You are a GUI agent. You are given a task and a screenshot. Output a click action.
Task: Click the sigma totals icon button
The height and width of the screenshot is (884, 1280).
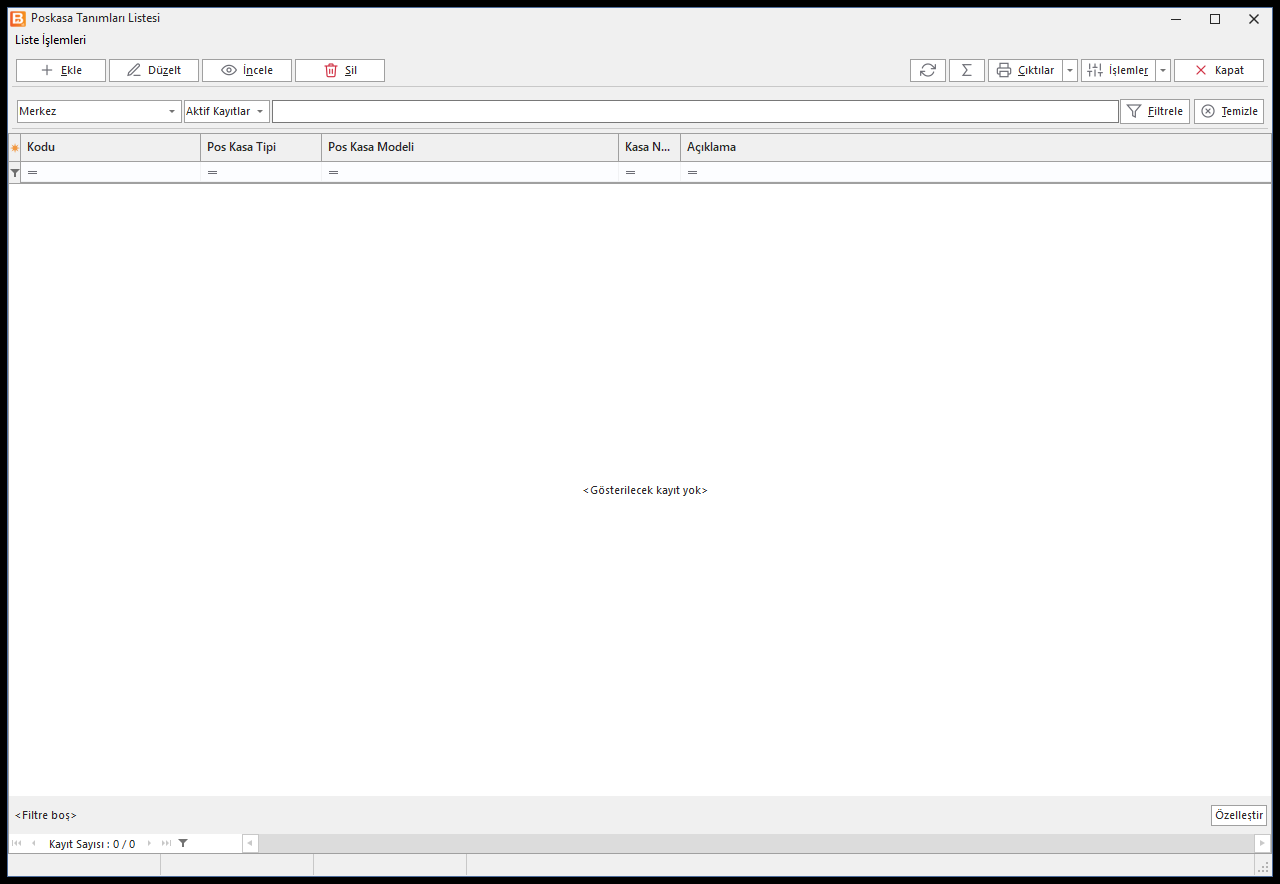pos(967,70)
